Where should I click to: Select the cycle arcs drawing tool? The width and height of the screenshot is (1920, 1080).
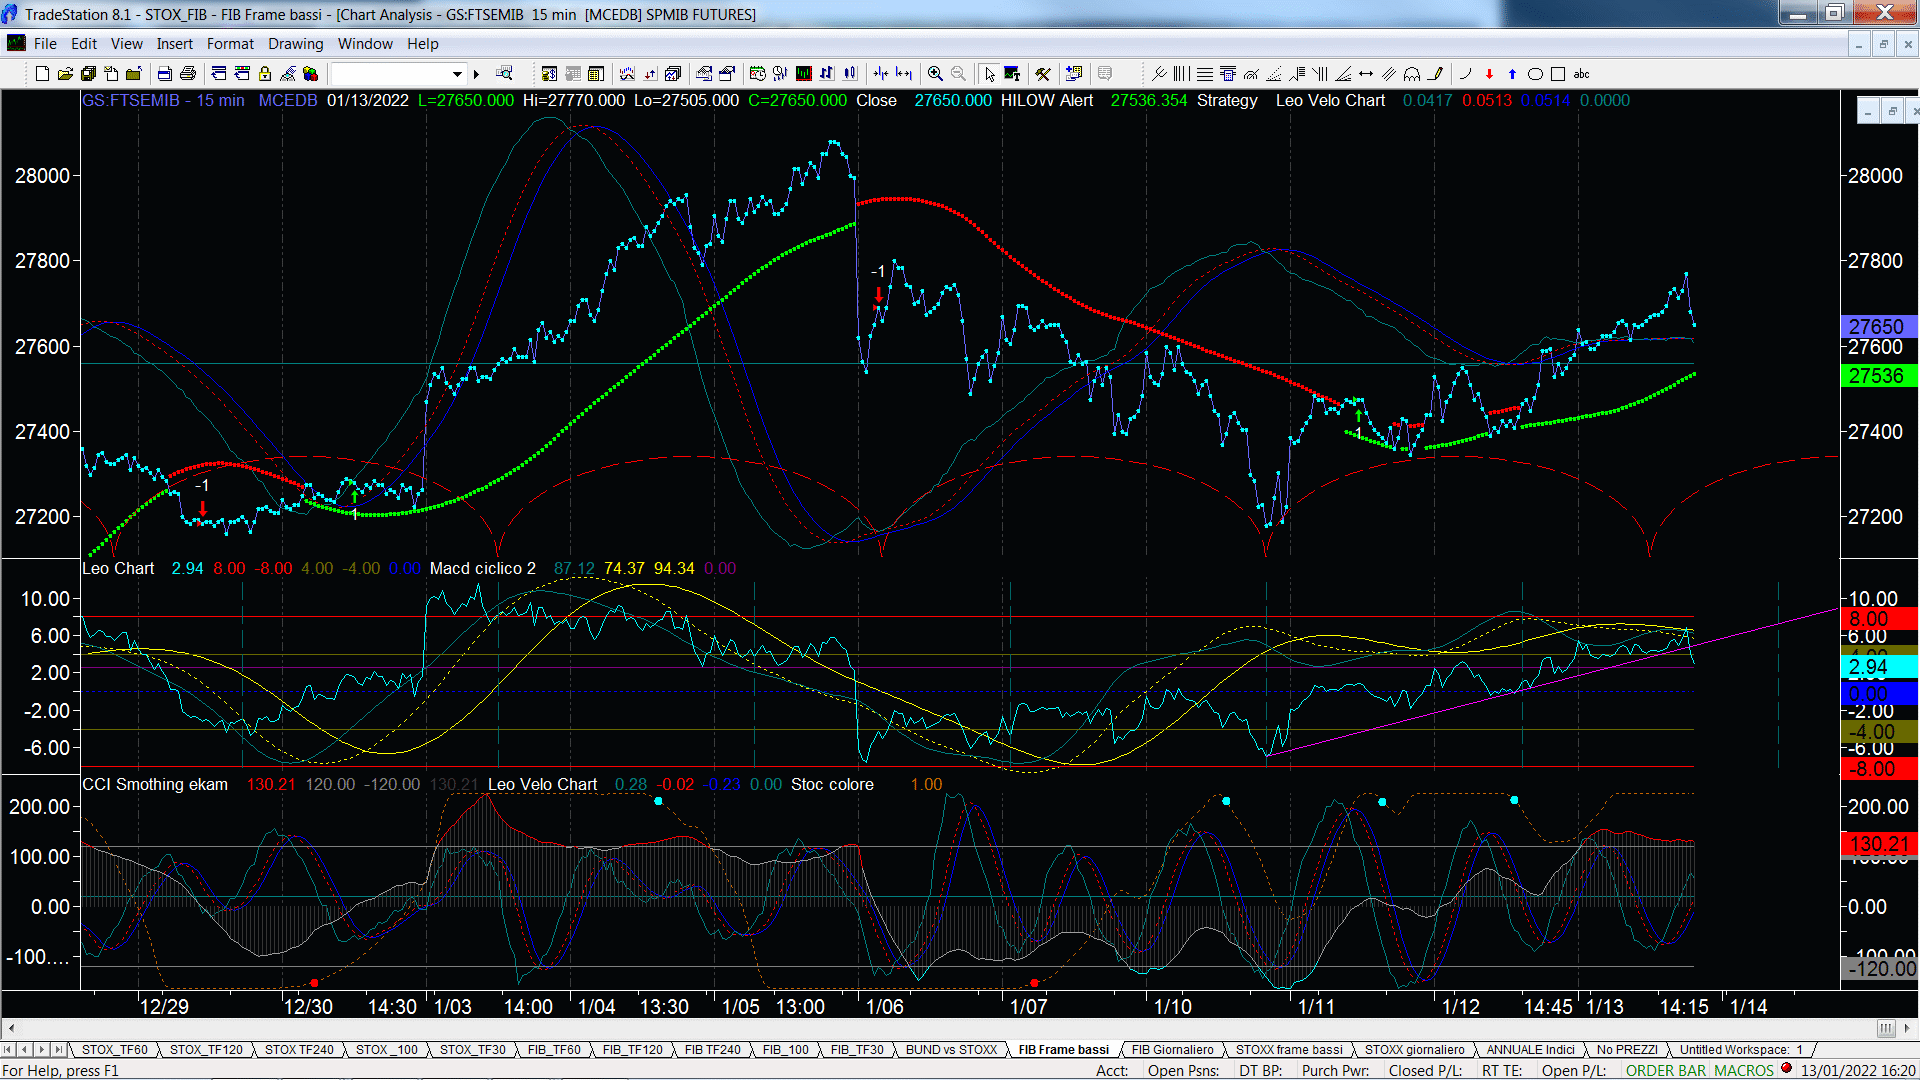click(x=1412, y=73)
